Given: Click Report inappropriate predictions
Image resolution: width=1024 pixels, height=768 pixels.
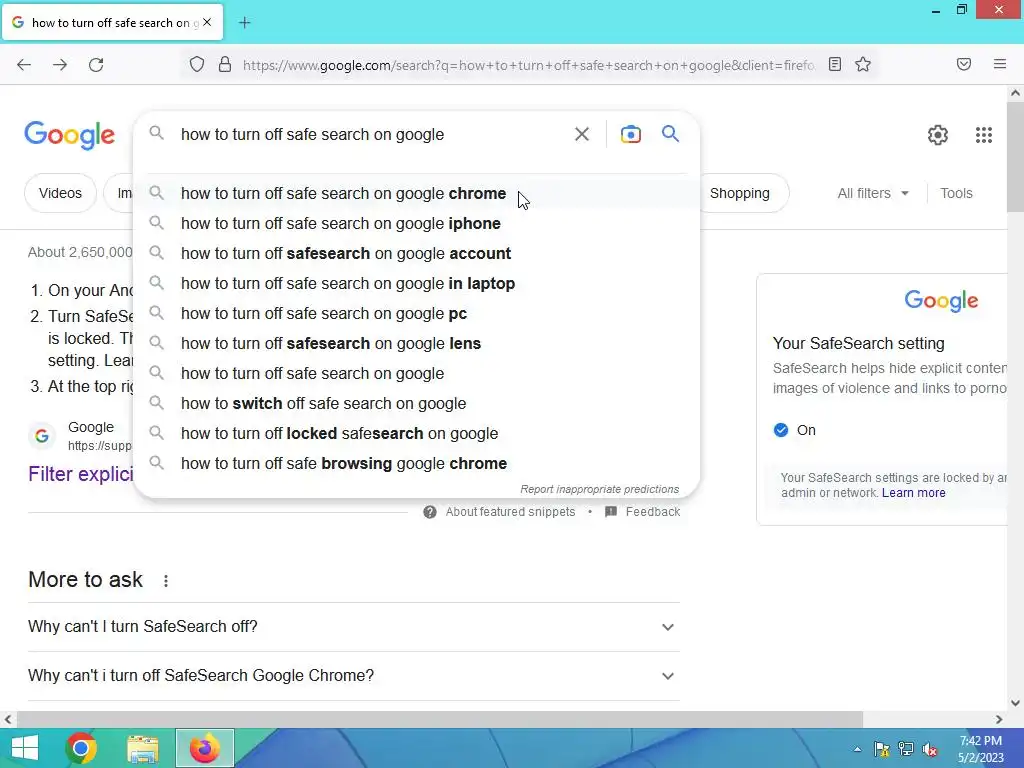Looking at the screenshot, I should coord(600,489).
